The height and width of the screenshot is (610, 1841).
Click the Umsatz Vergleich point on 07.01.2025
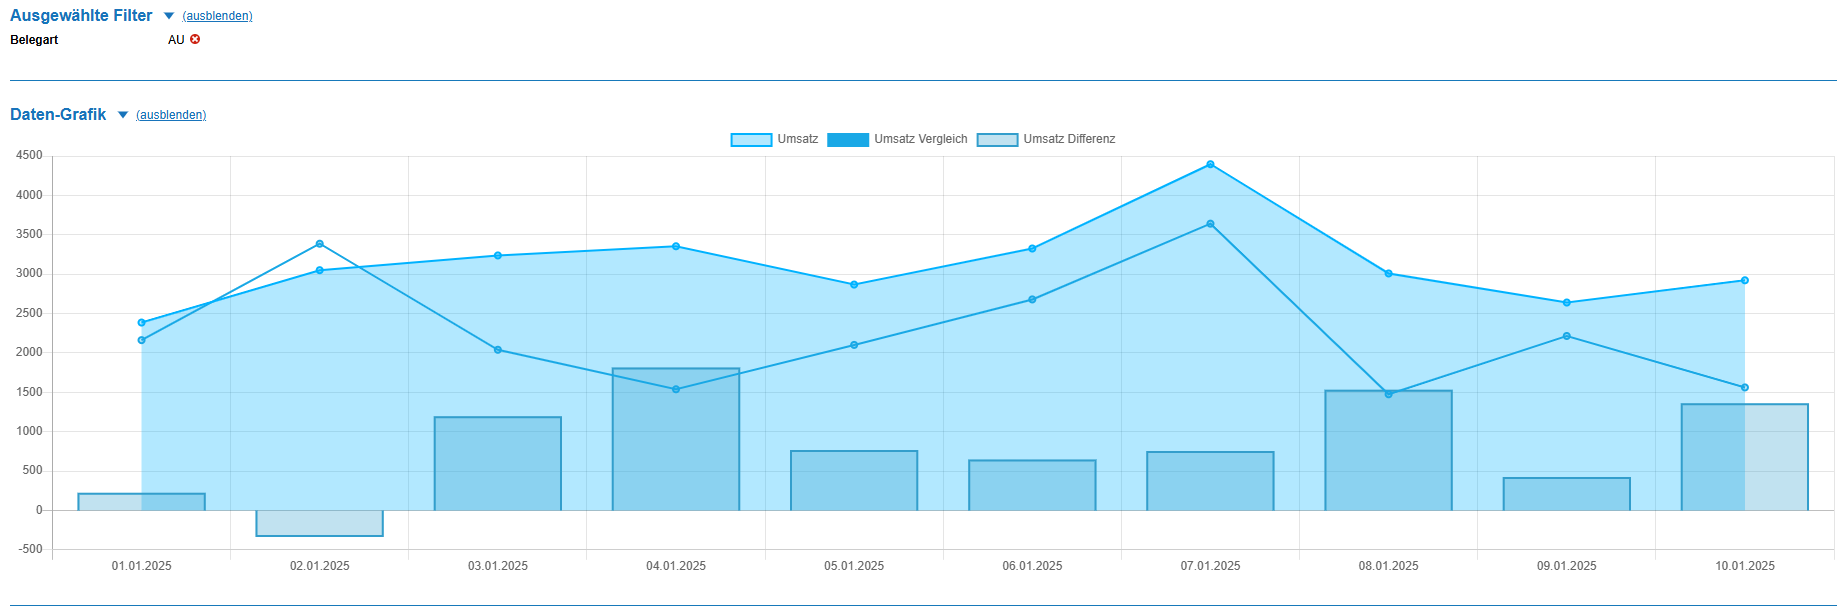[1210, 224]
